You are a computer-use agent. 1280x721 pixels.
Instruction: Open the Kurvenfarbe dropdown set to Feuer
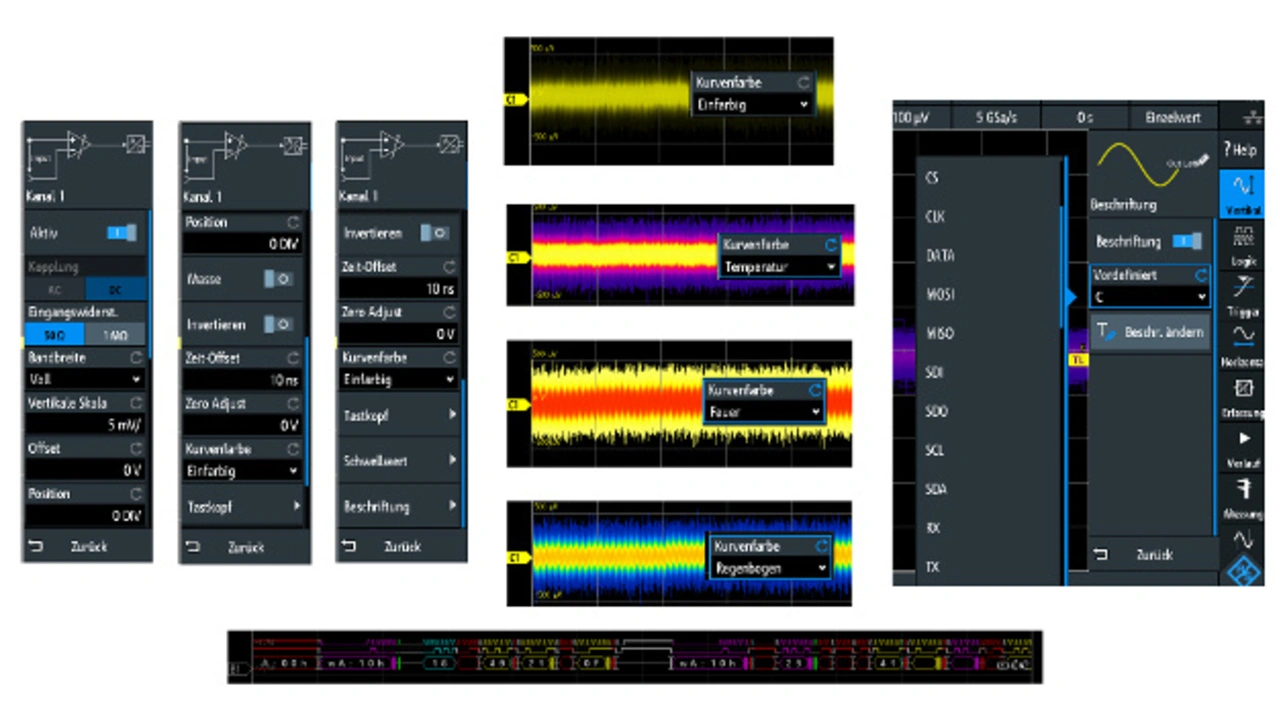click(764, 412)
